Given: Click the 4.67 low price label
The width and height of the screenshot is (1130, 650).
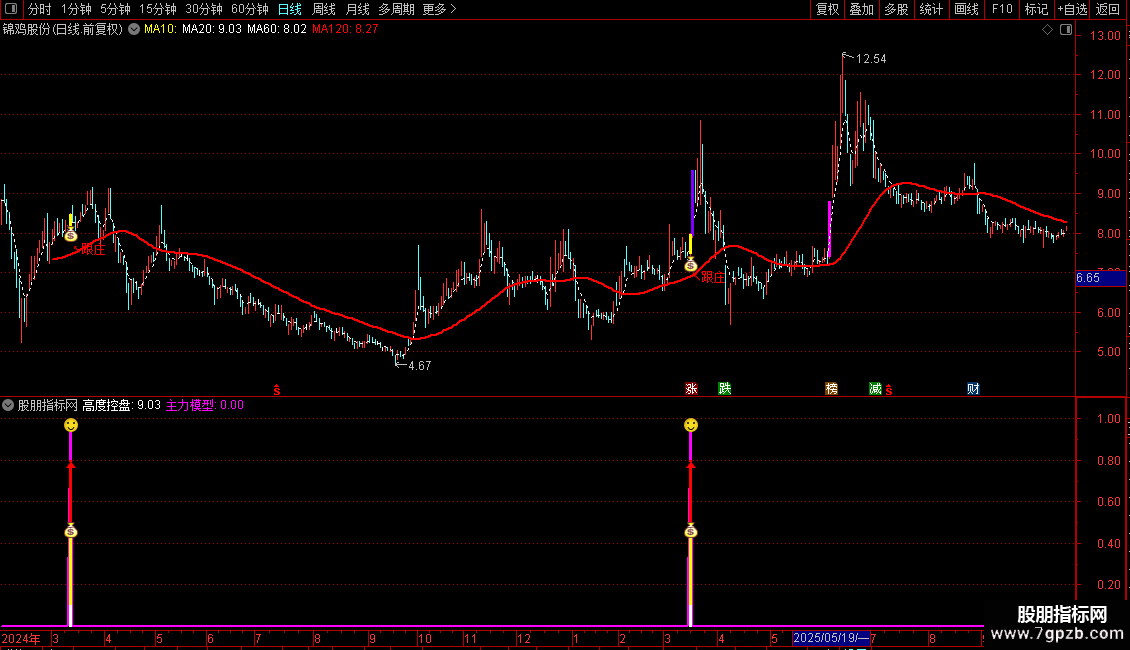Looking at the screenshot, I should 419,365.
